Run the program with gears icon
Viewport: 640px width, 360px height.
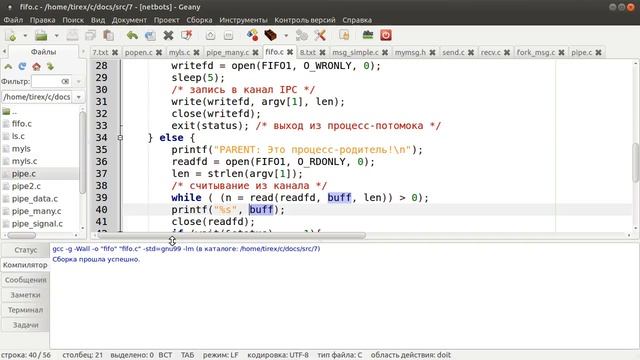pyautogui.click(x=302, y=36)
